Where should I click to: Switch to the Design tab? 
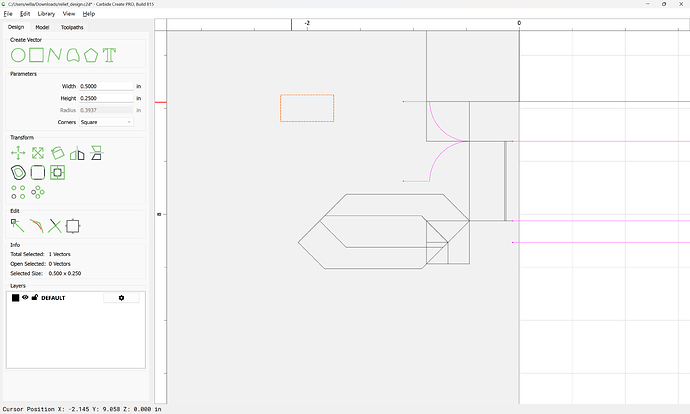pyautogui.click(x=16, y=27)
